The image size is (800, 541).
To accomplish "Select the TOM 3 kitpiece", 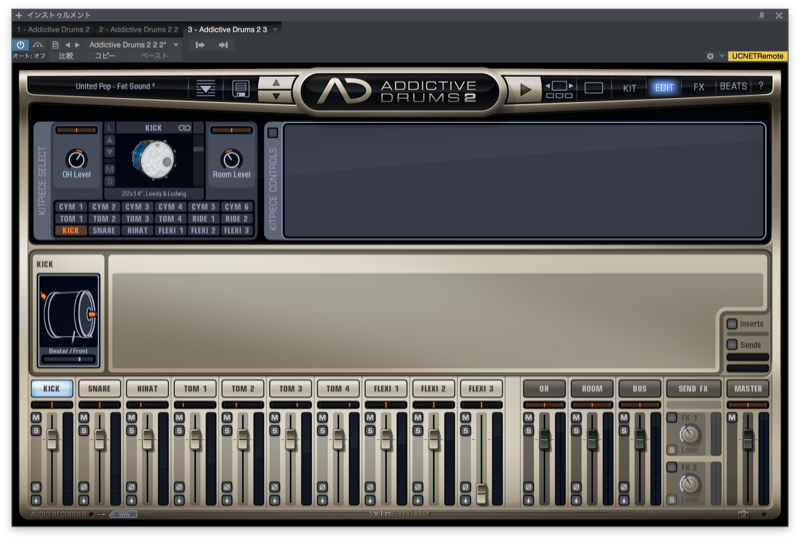I will pos(137,218).
